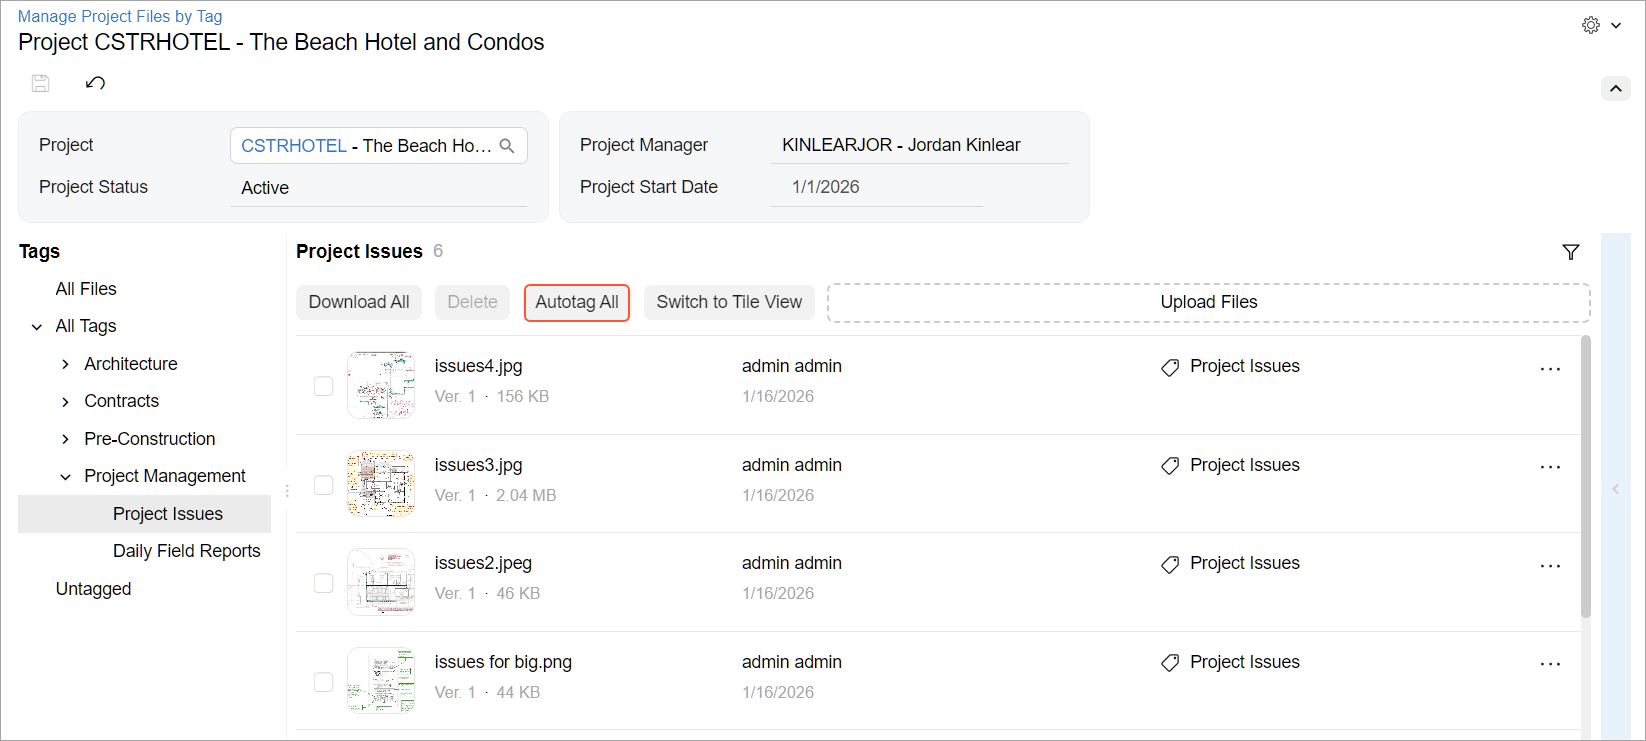Click the tag icon in issues2.jpeg row
This screenshot has width=1646, height=741.
point(1170,564)
